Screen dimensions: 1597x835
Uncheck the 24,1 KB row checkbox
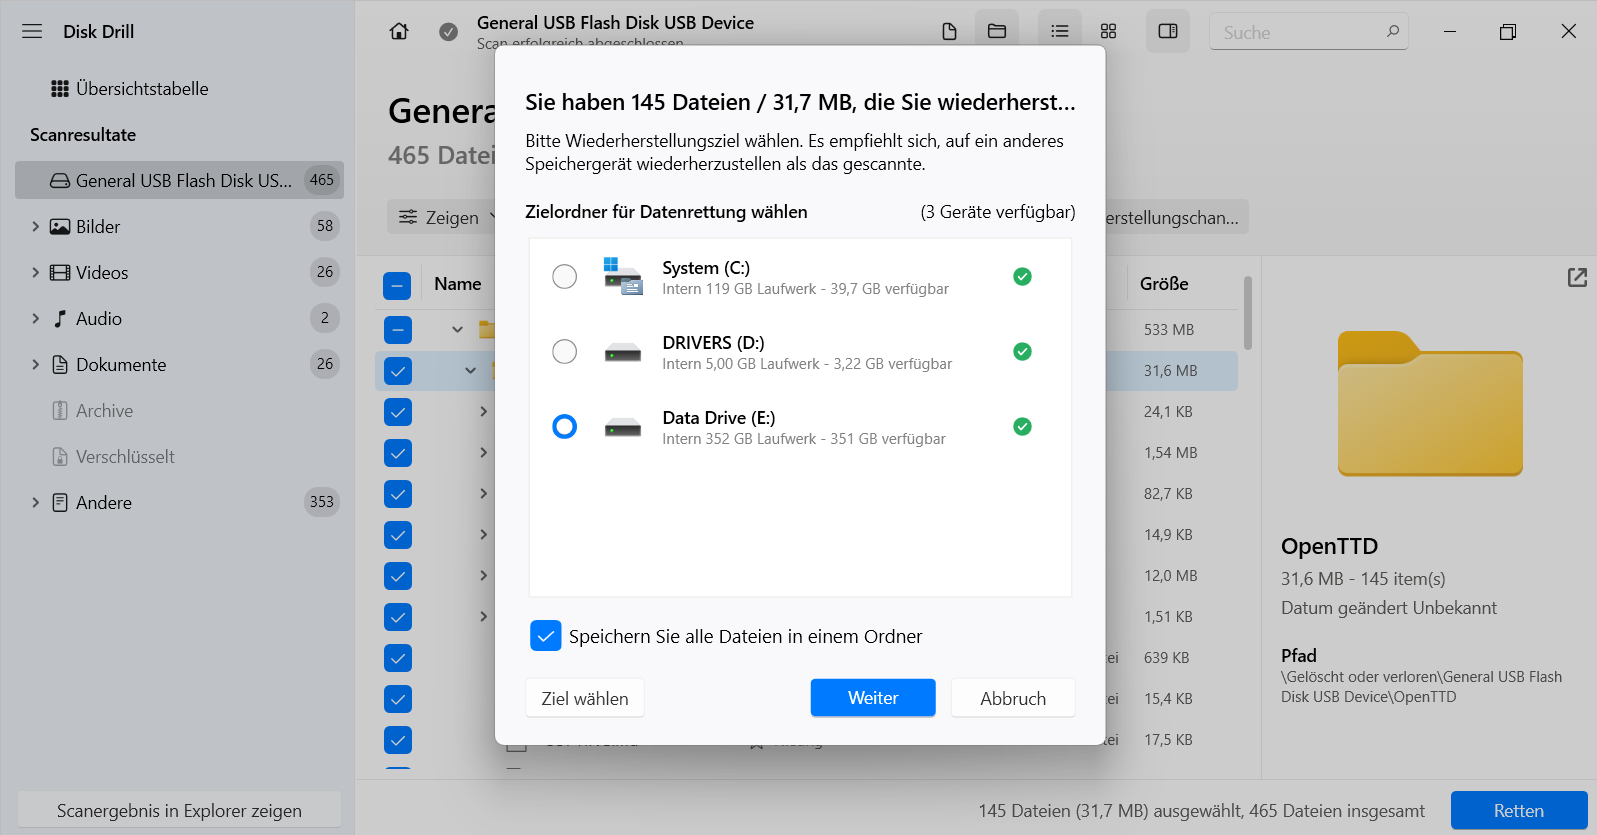[x=397, y=412]
